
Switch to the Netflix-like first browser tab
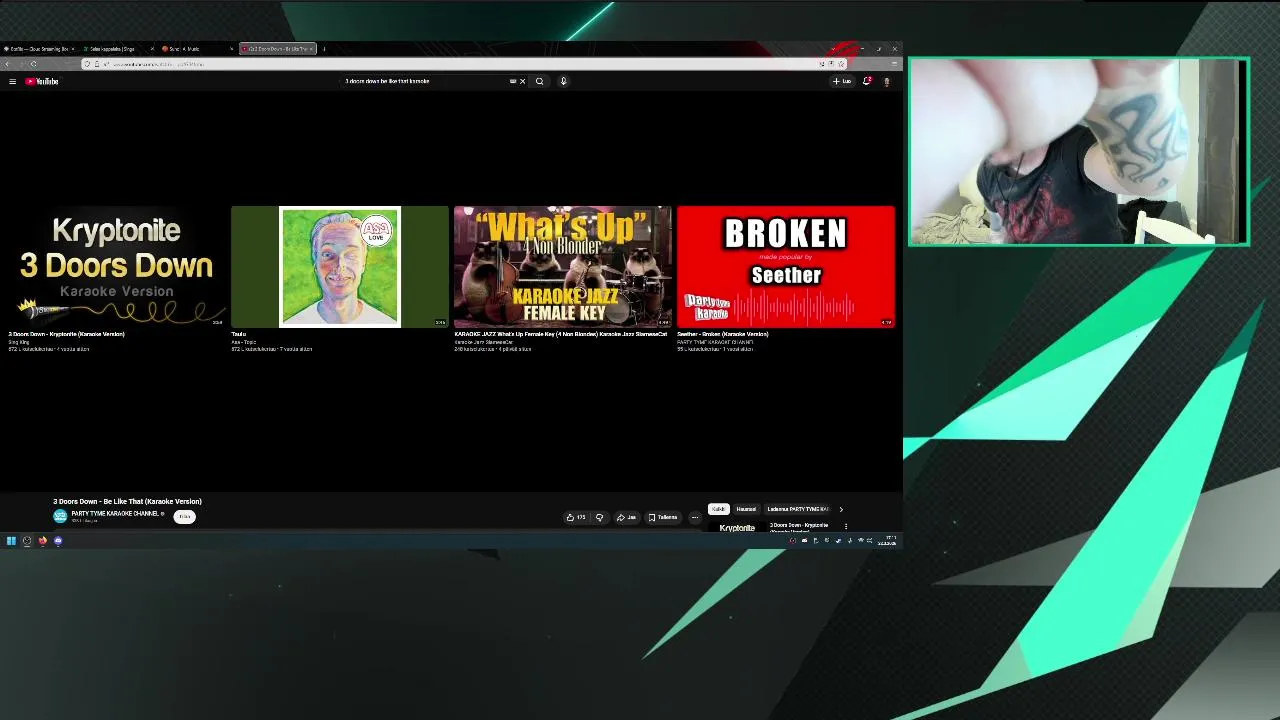(38, 49)
